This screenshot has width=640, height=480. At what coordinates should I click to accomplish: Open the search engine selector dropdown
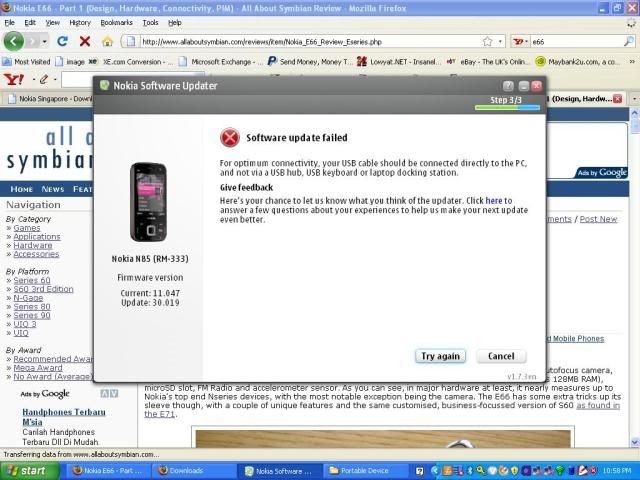click(x=521, y=42)
